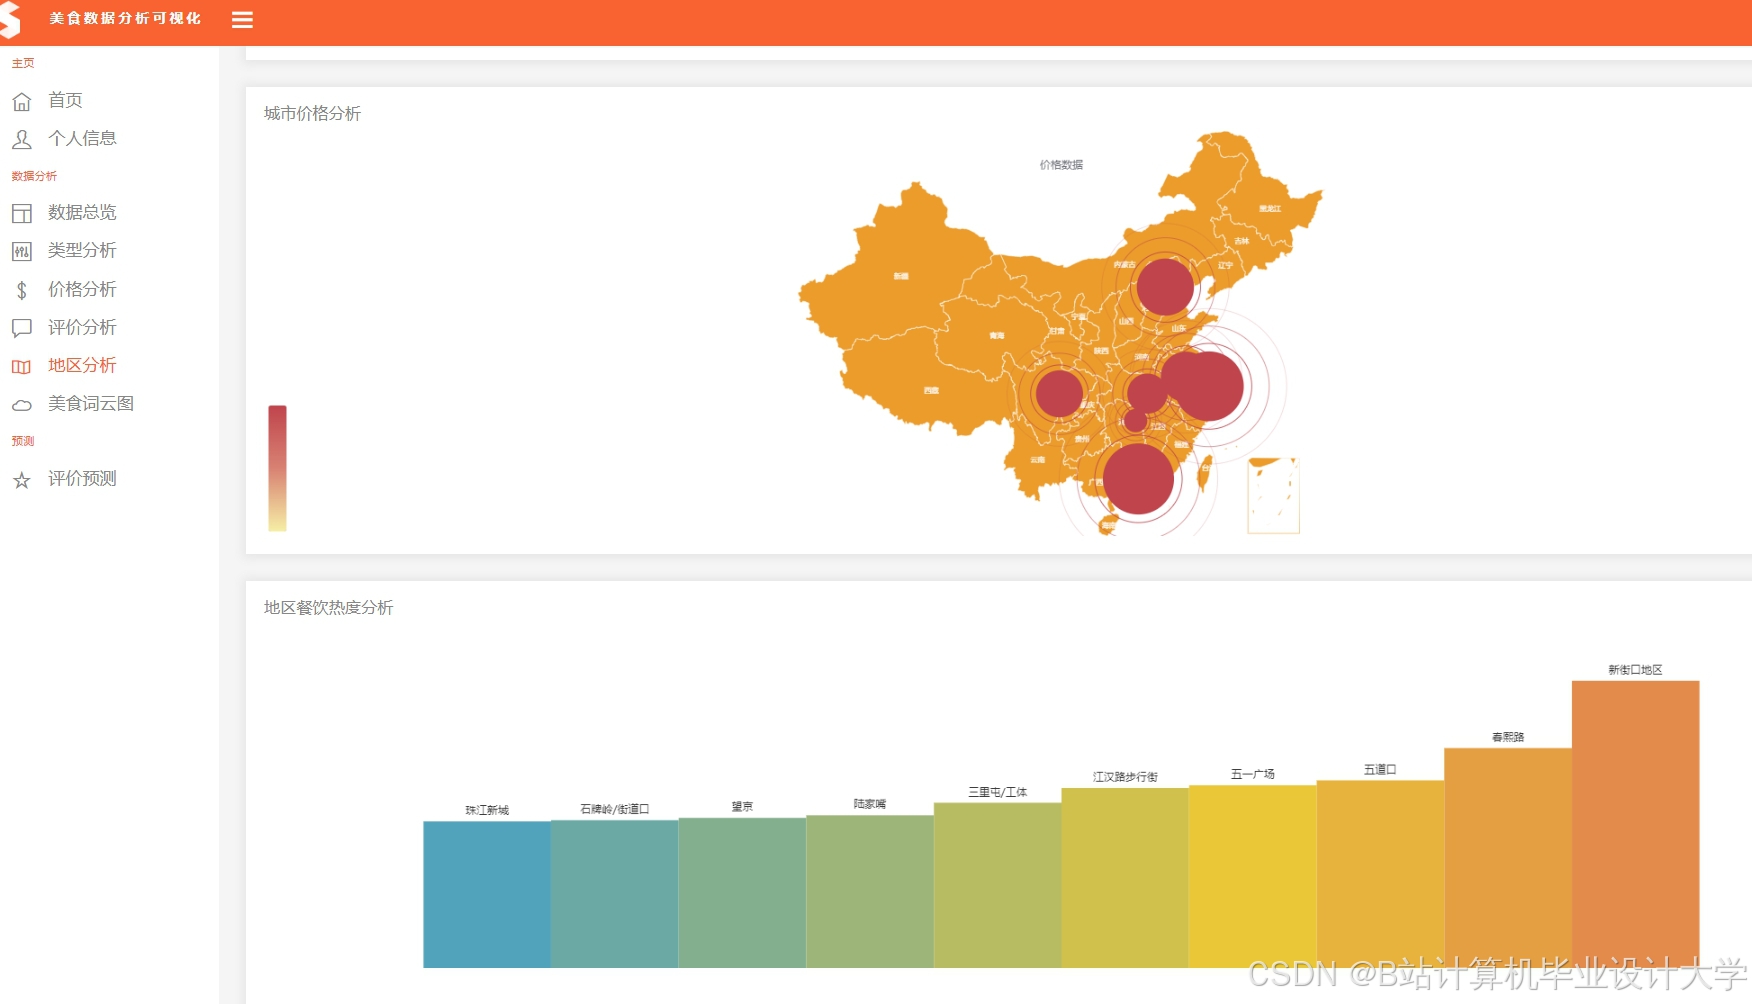The width and height of the screenshot is (1752, 1004).
Task: Select the folded map icon for 地区分析
Action: 22,366
